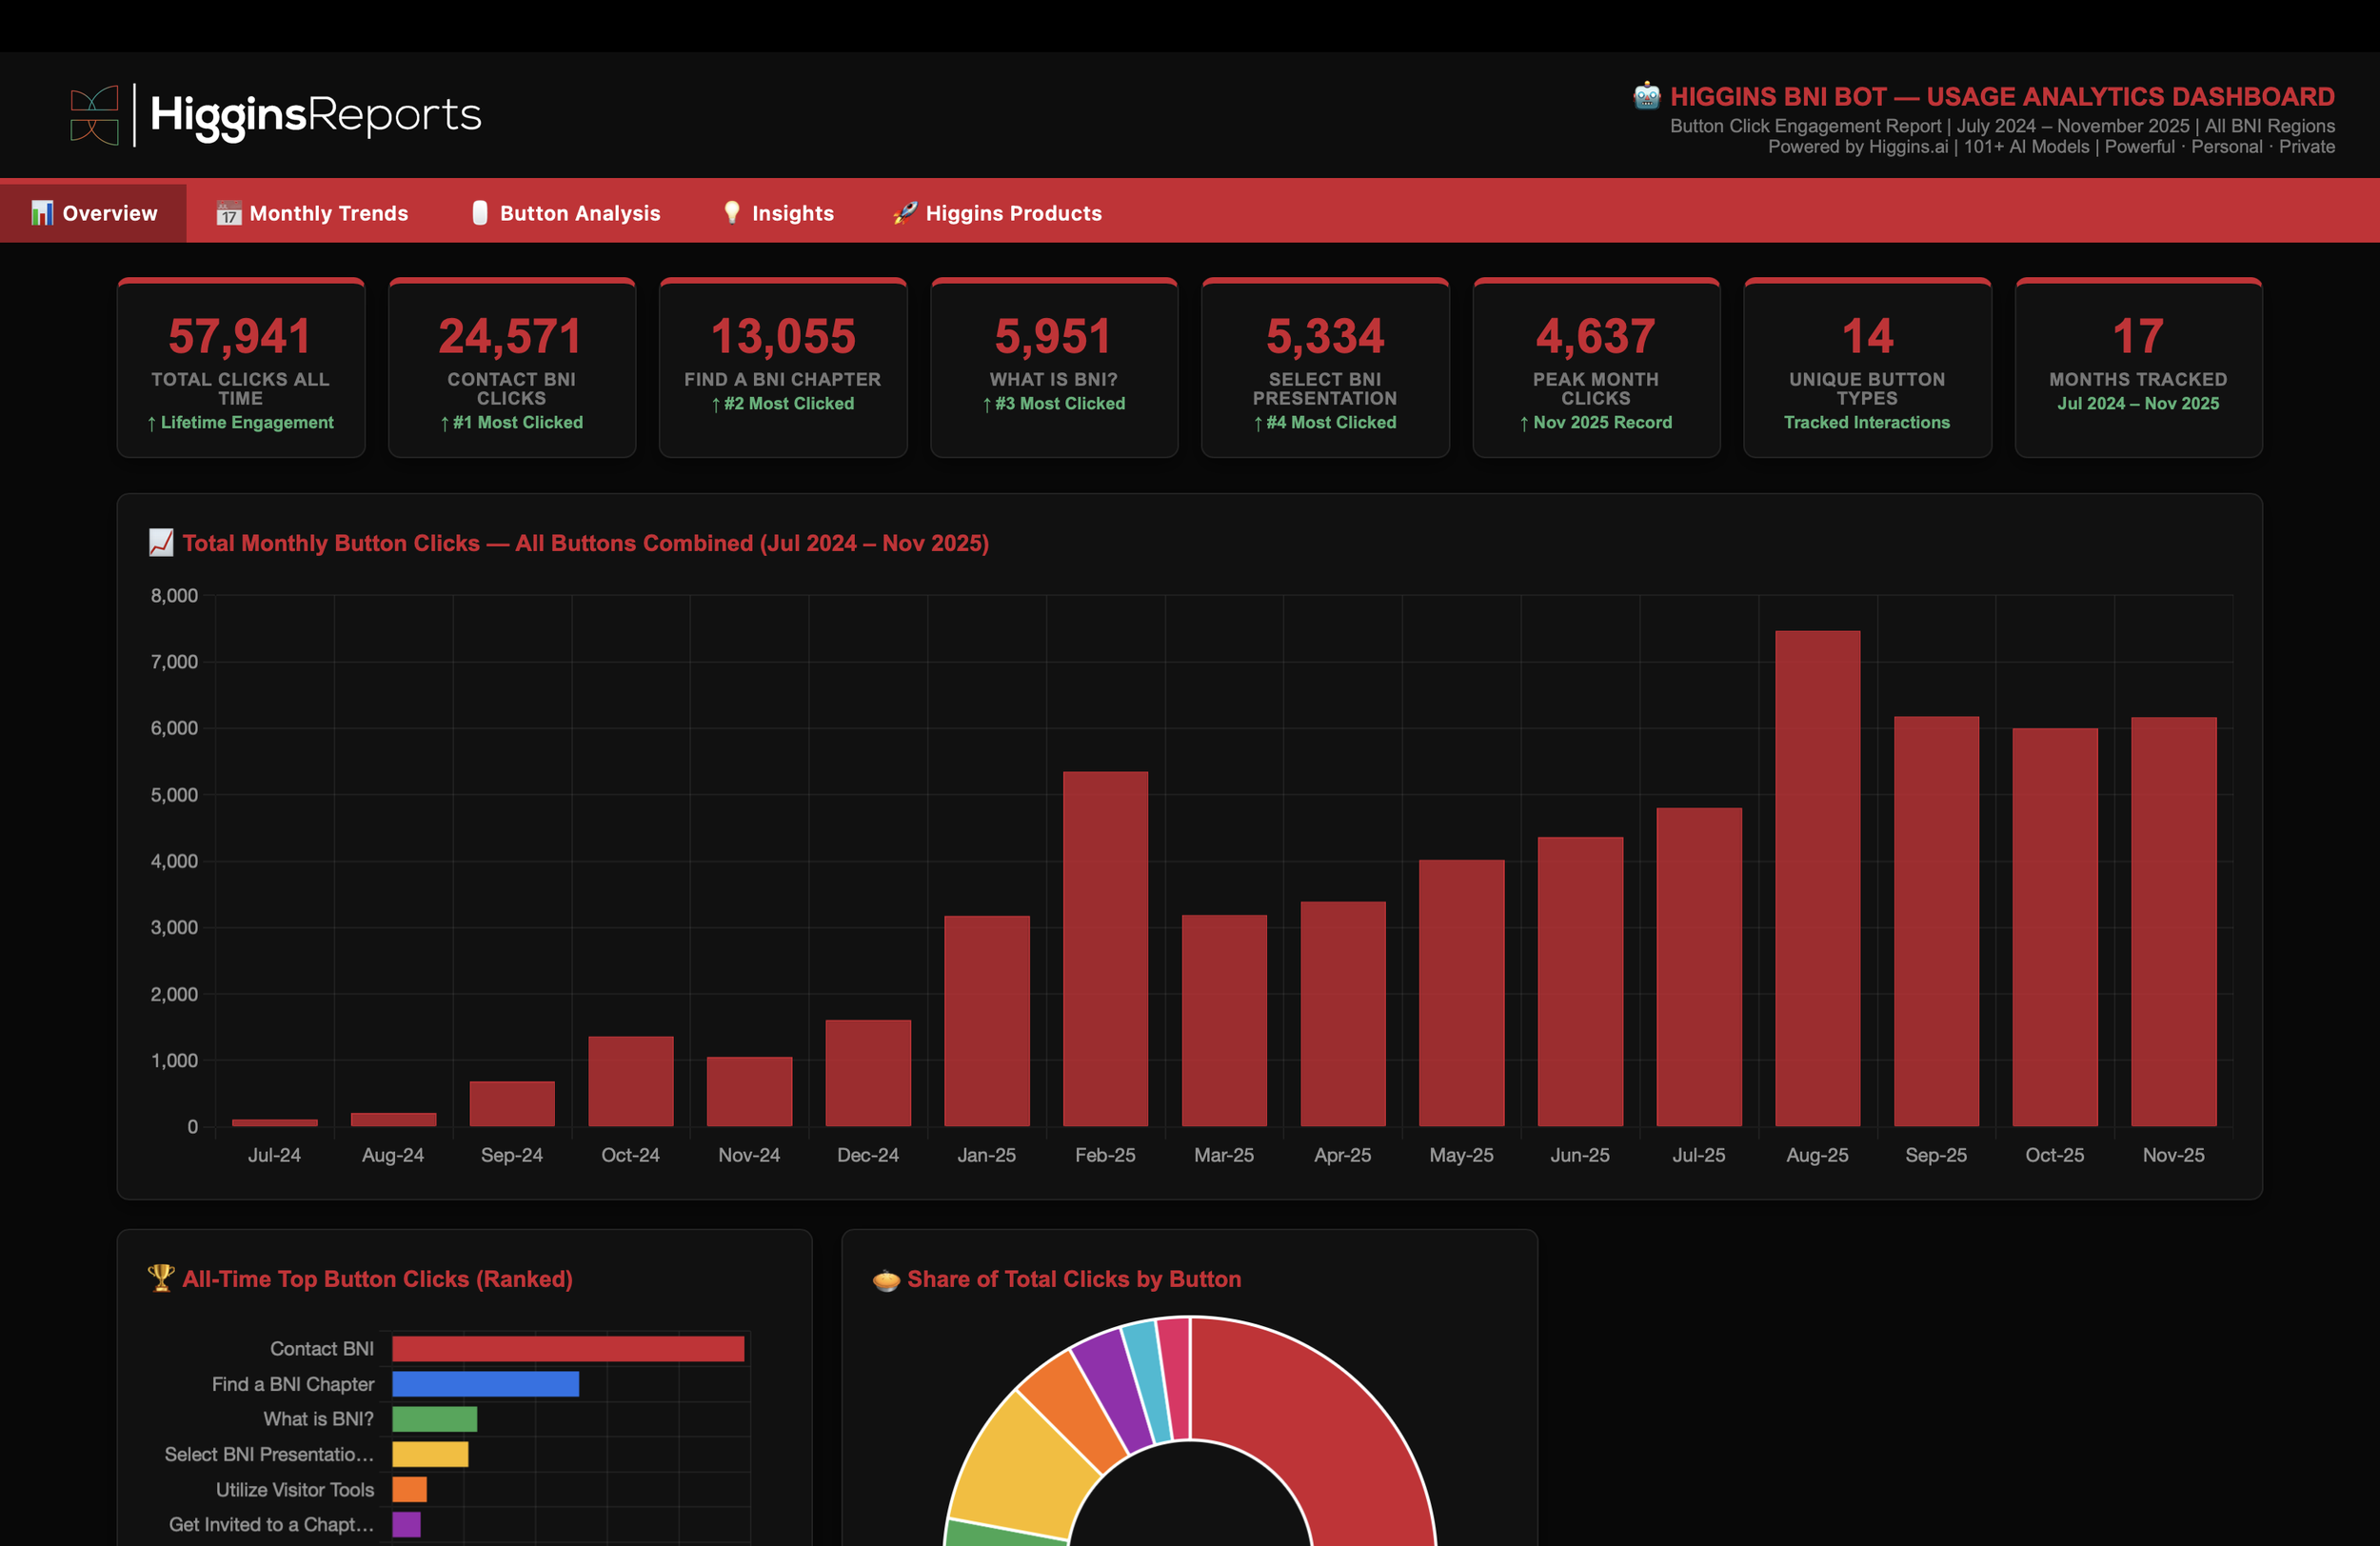Click the robot emoji in the dashboard title
This screenshot has width=2380, height=1546.
coord(1646,96)
